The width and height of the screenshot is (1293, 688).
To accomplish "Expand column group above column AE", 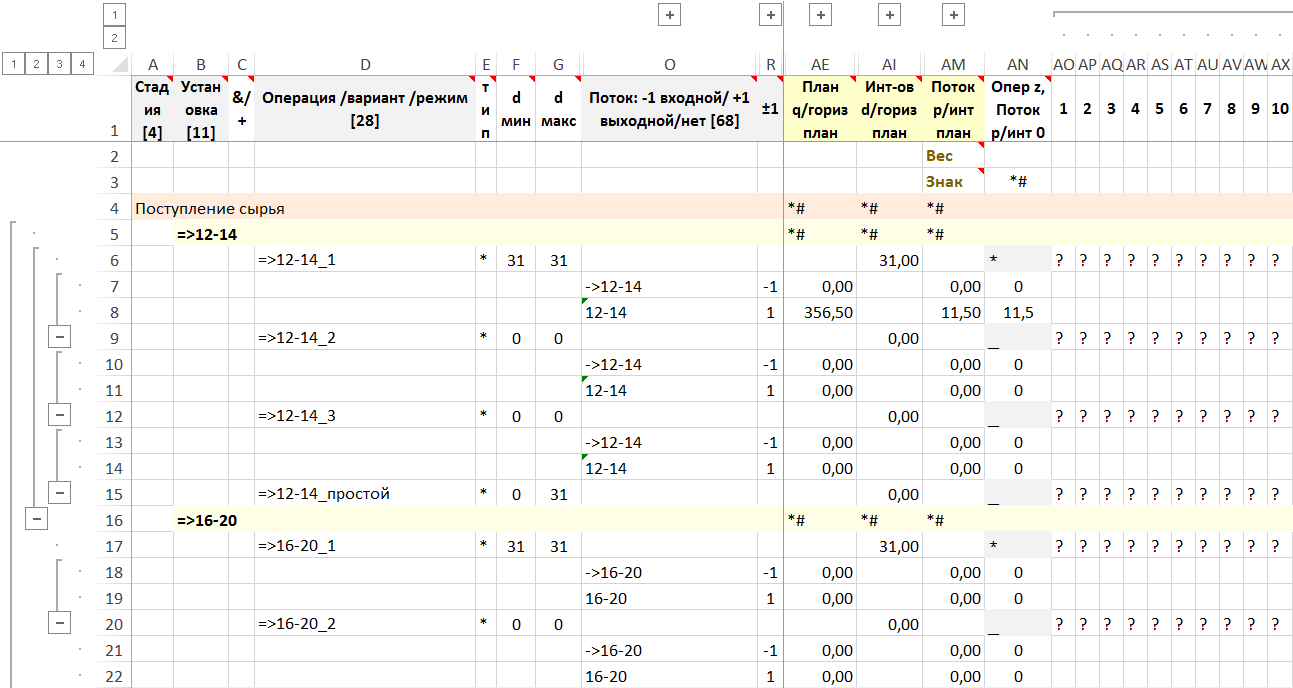I will click(820, 15).
